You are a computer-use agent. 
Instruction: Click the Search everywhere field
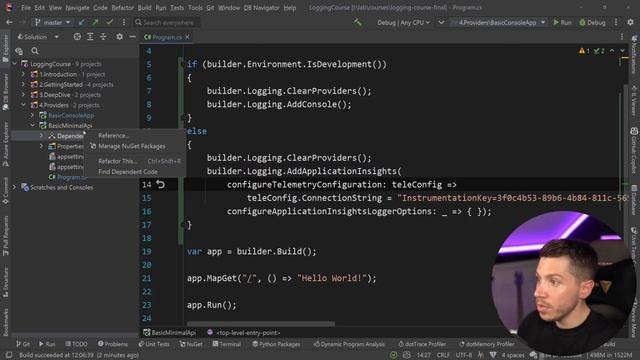point(167,22)
